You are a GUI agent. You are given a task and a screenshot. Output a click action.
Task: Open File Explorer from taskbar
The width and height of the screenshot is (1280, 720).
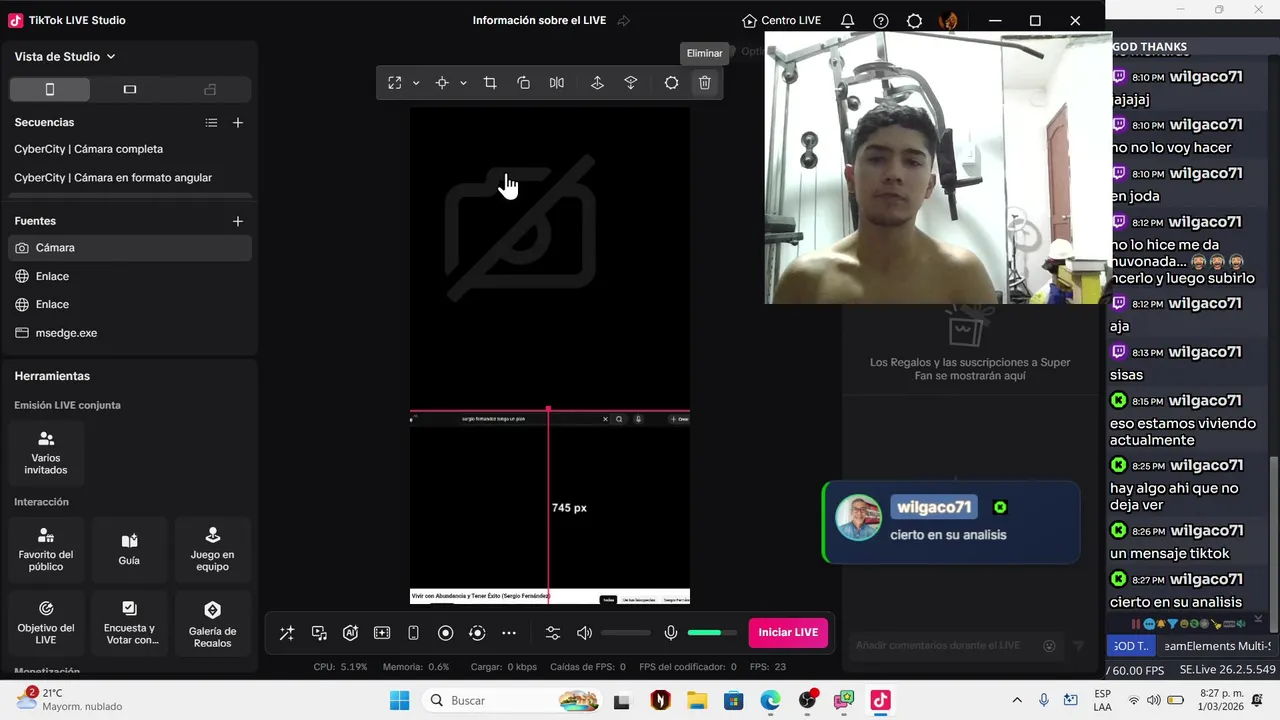[697, 701]
